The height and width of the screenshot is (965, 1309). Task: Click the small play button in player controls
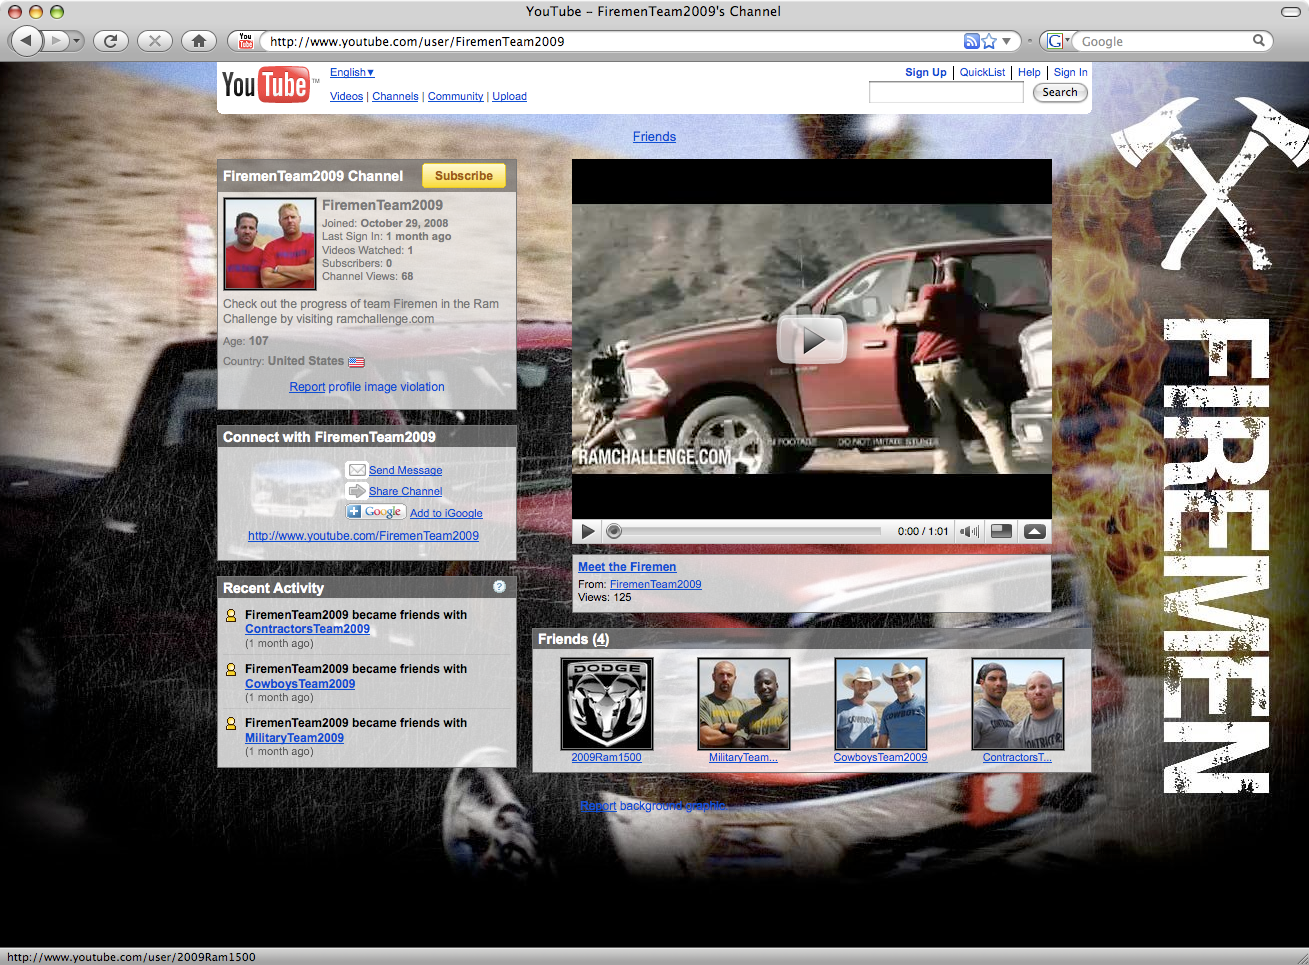click(588, 531)
